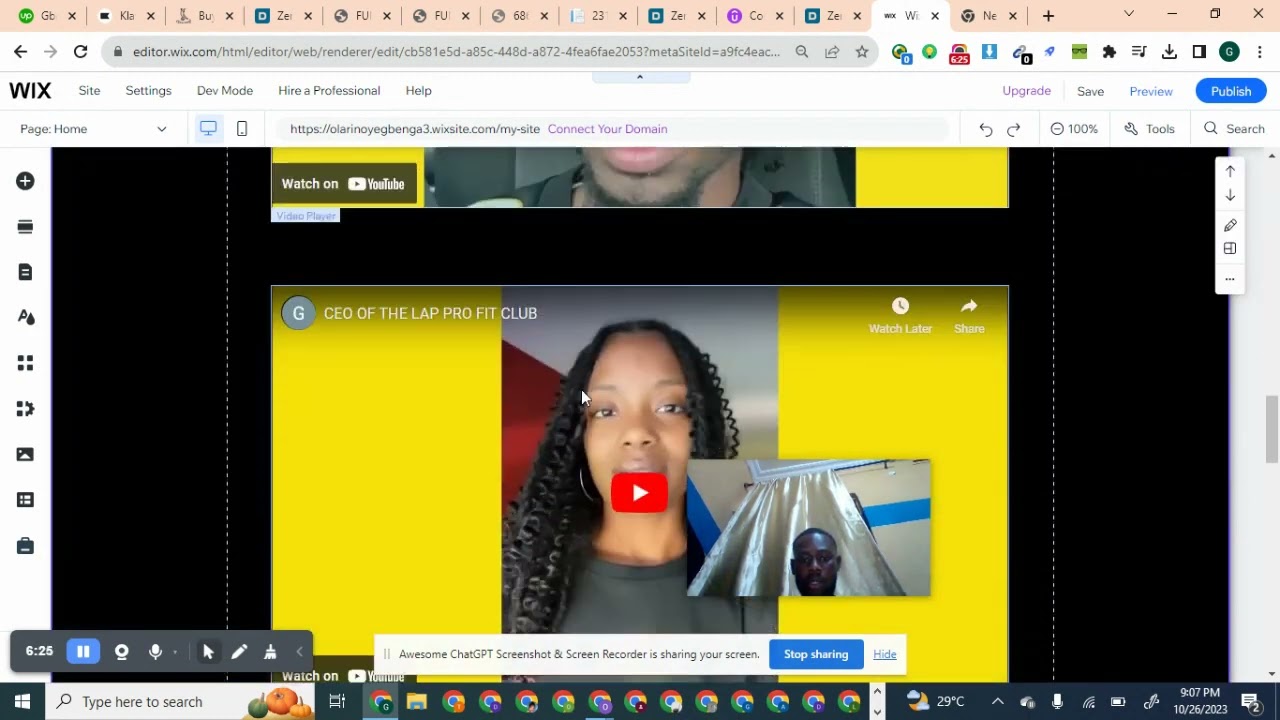This screenshot has width=1280, height=720.
Task: Click Stop sharing button
Action: click(x=816, y=654)
